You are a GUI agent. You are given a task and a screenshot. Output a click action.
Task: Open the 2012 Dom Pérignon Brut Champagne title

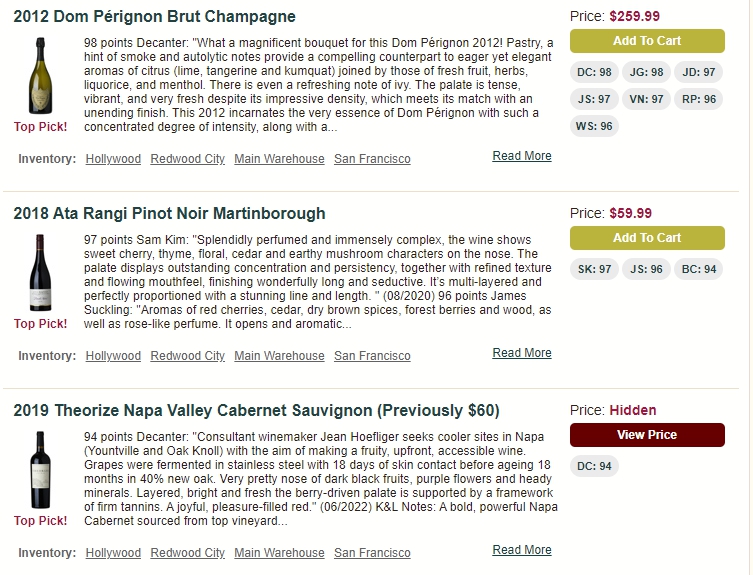click(x=154, y=16)
